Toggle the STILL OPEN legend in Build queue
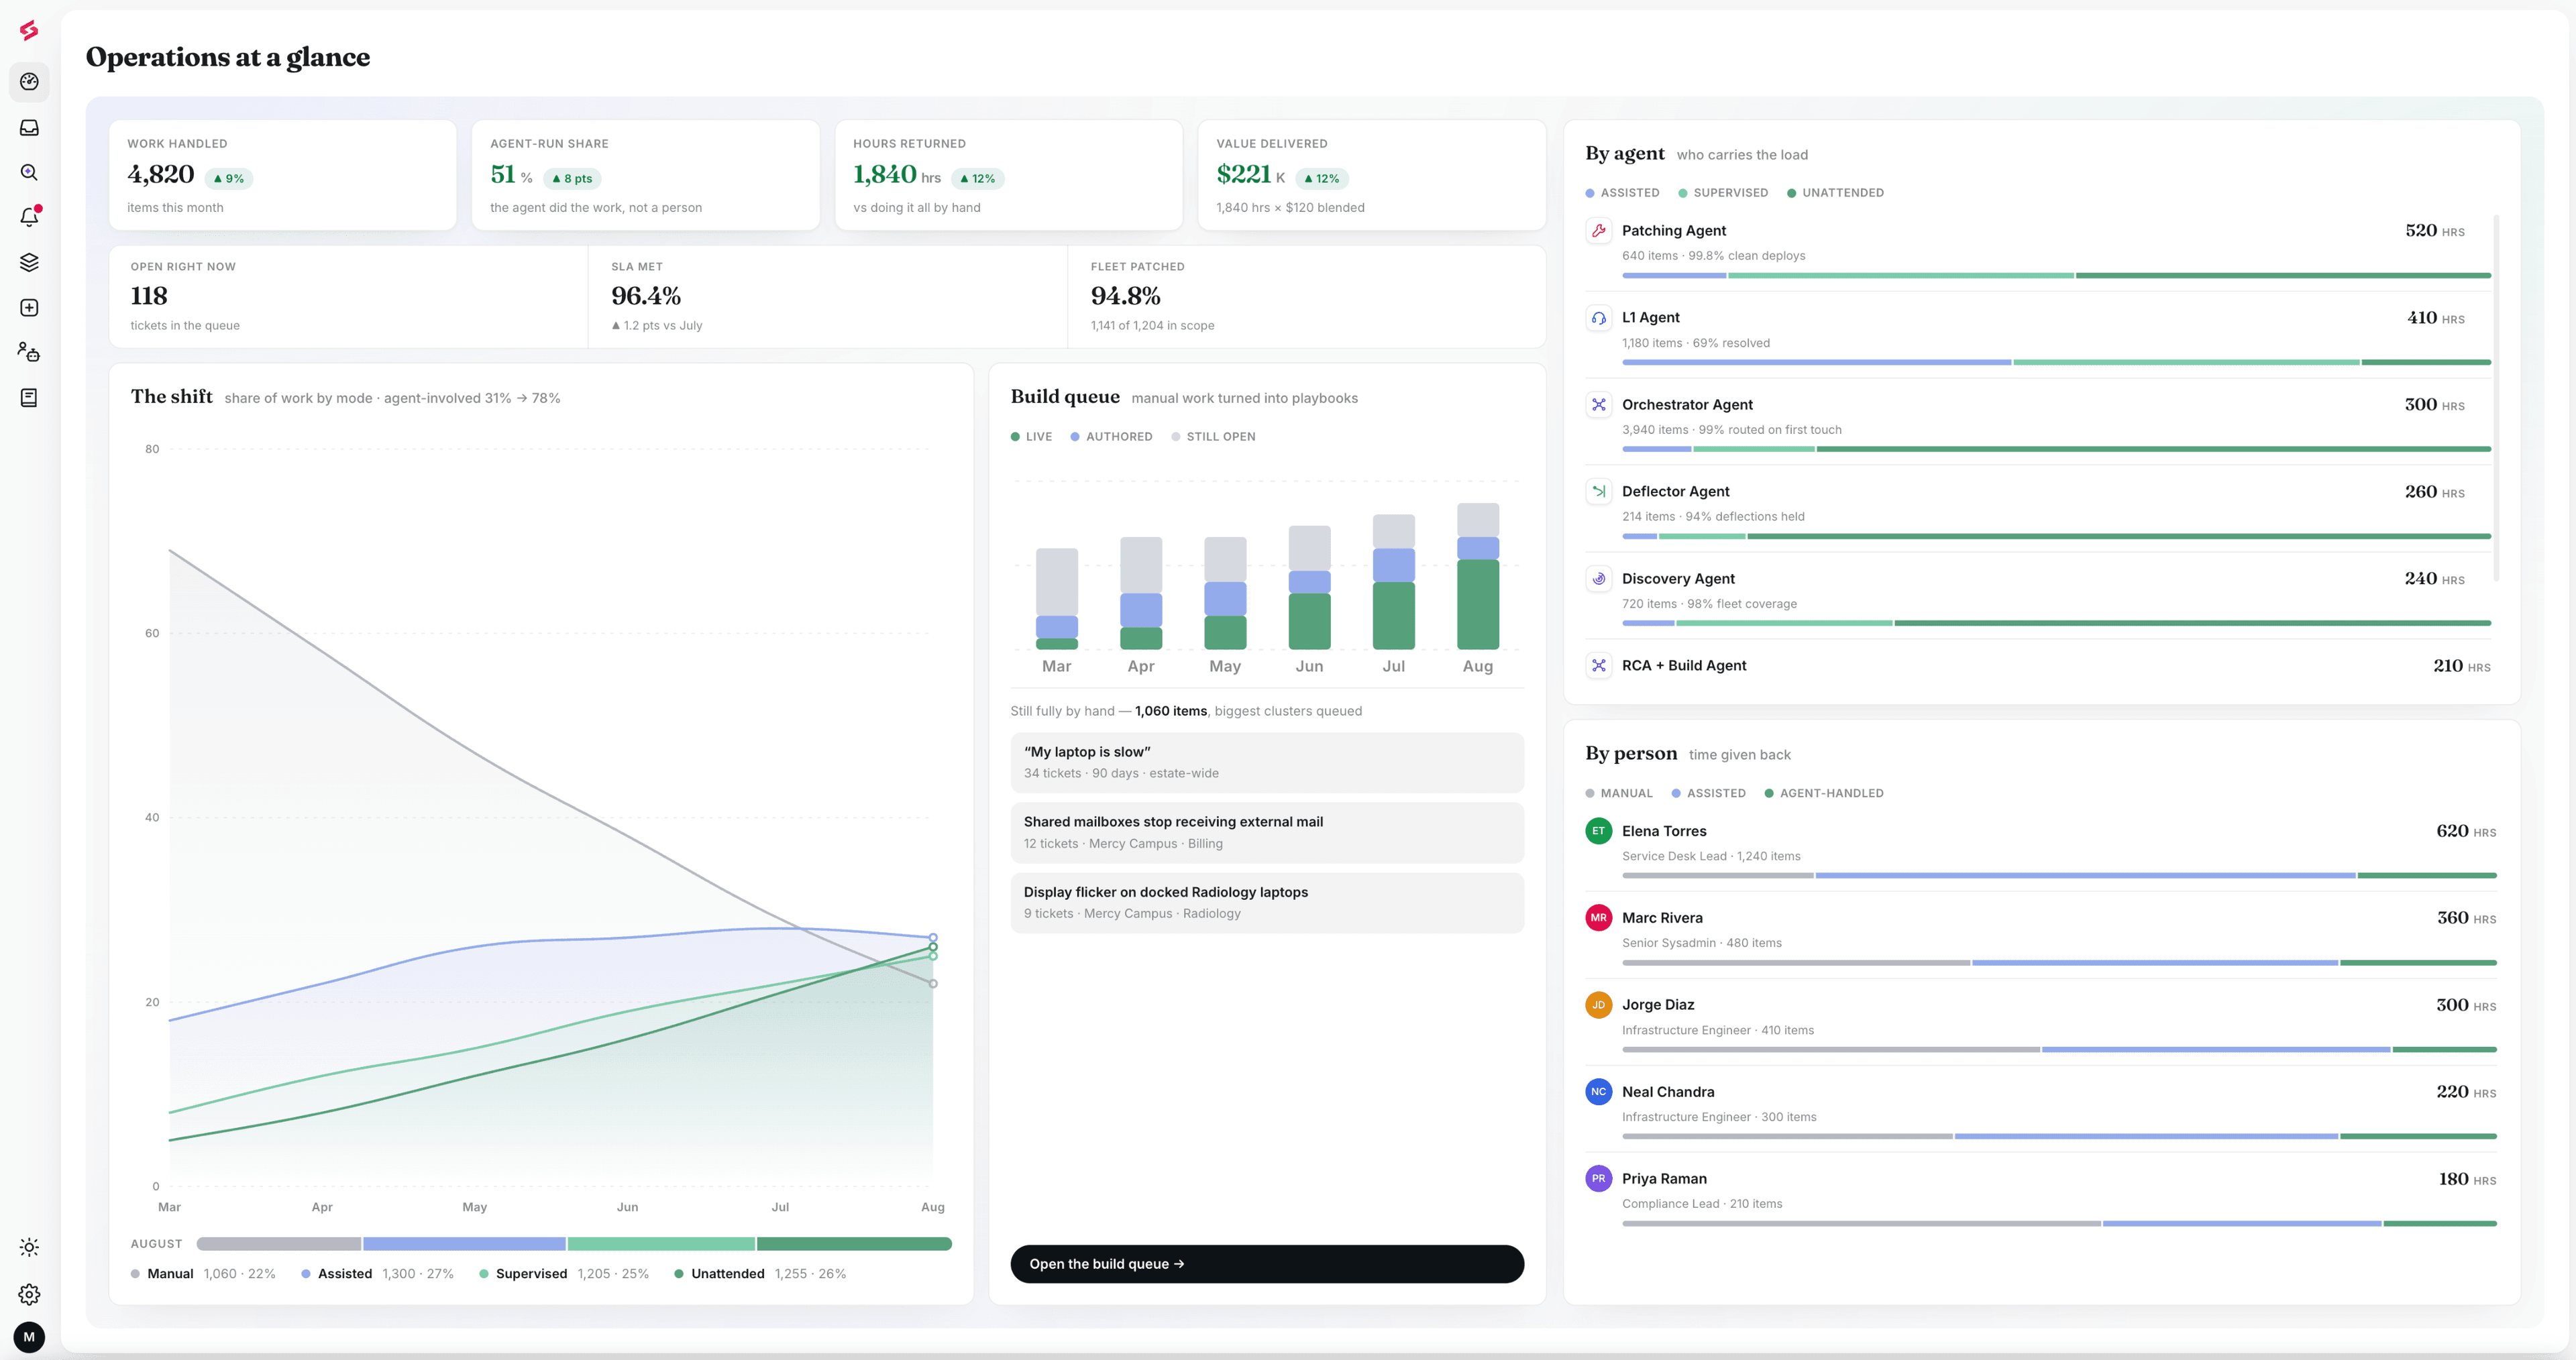2576x1360 pixels. 1213,437
